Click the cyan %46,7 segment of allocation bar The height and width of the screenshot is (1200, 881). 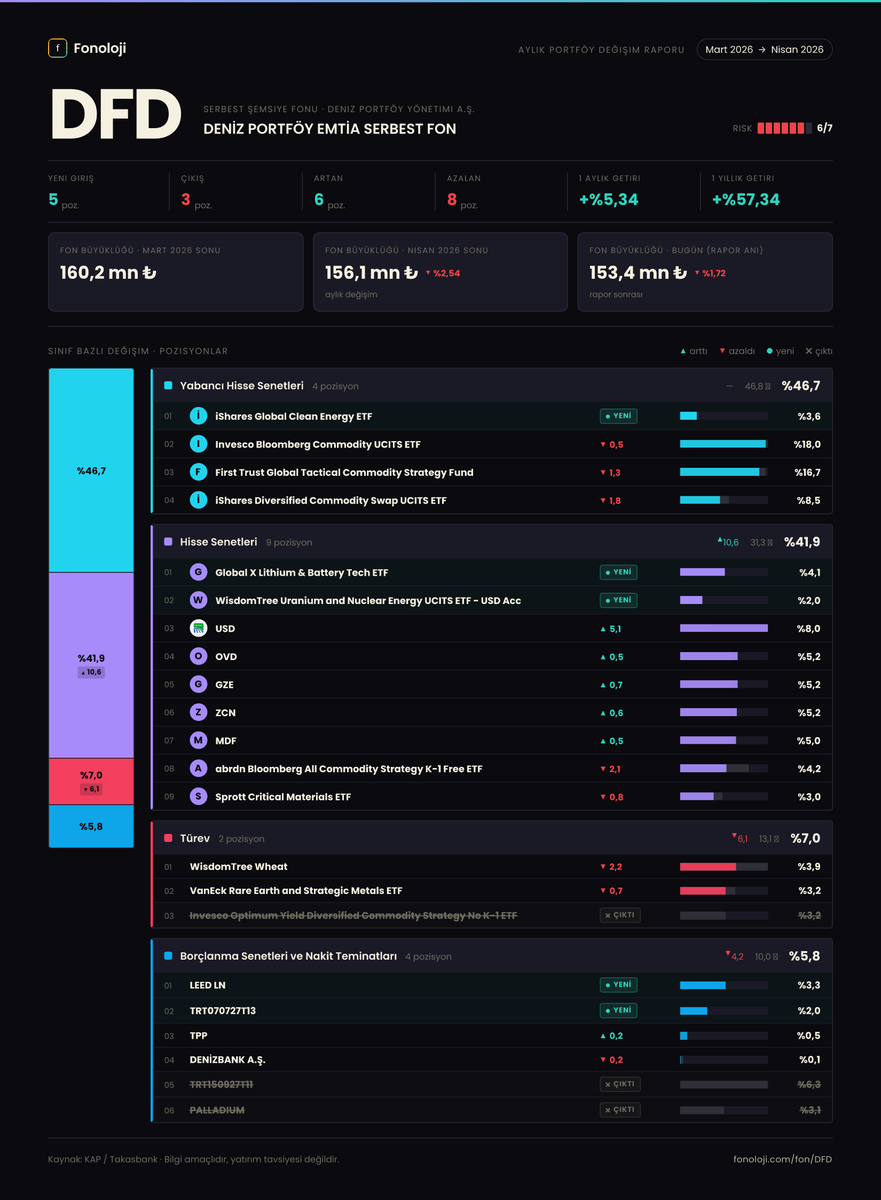91,470
